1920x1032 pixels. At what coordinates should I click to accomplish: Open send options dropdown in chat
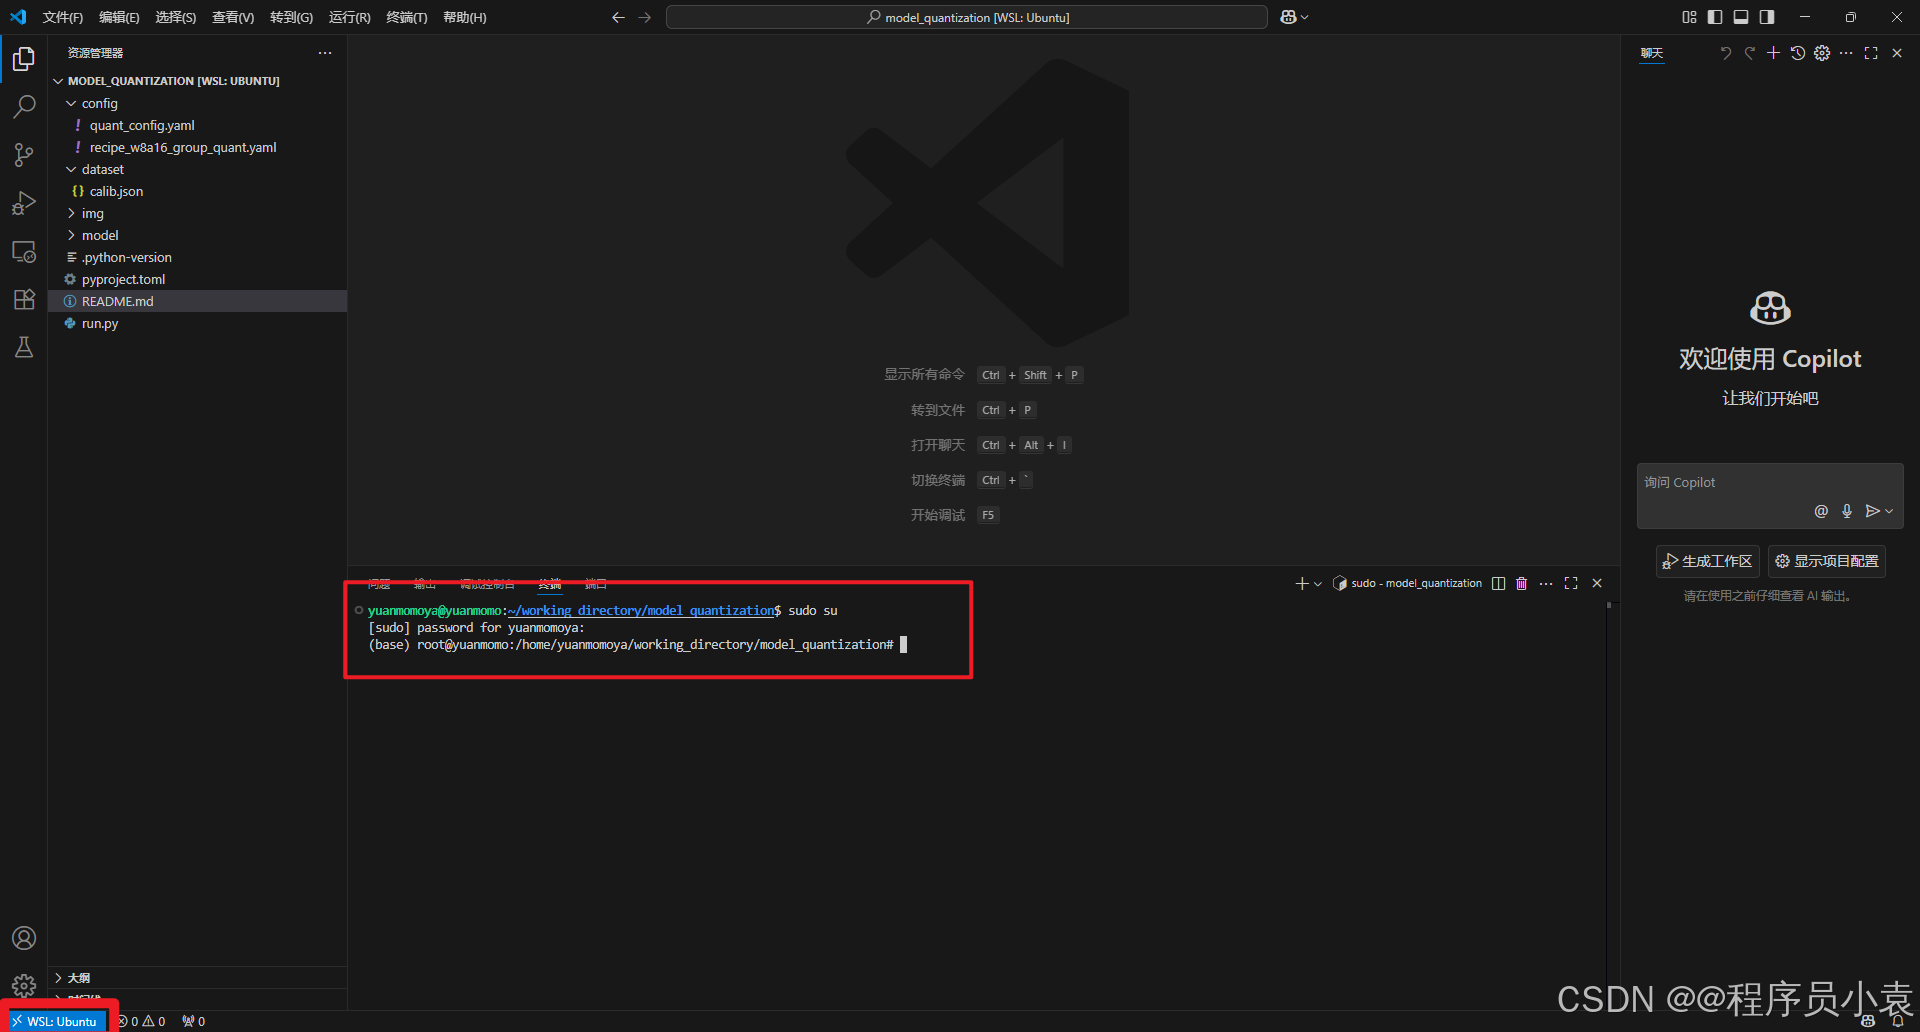pos(1889,511)
